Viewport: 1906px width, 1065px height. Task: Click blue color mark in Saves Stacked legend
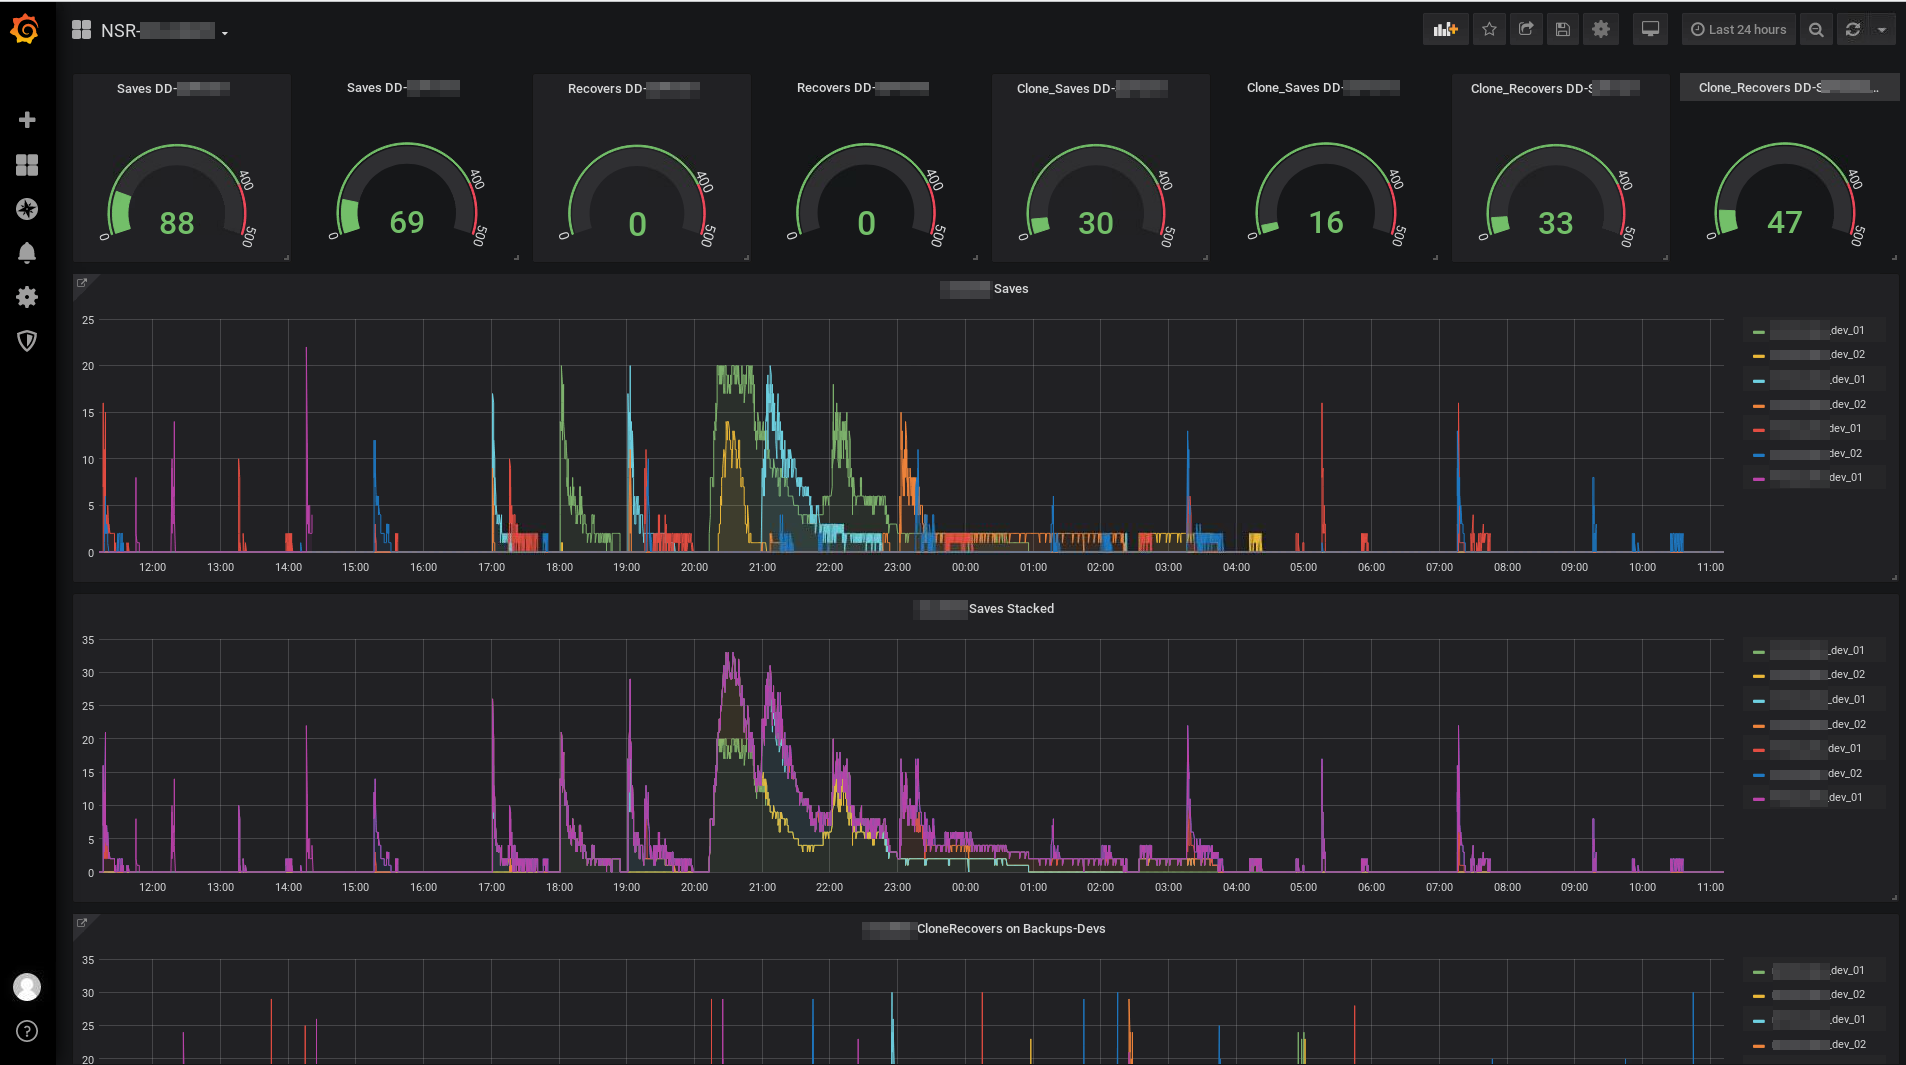click(x=1758, y=775)
